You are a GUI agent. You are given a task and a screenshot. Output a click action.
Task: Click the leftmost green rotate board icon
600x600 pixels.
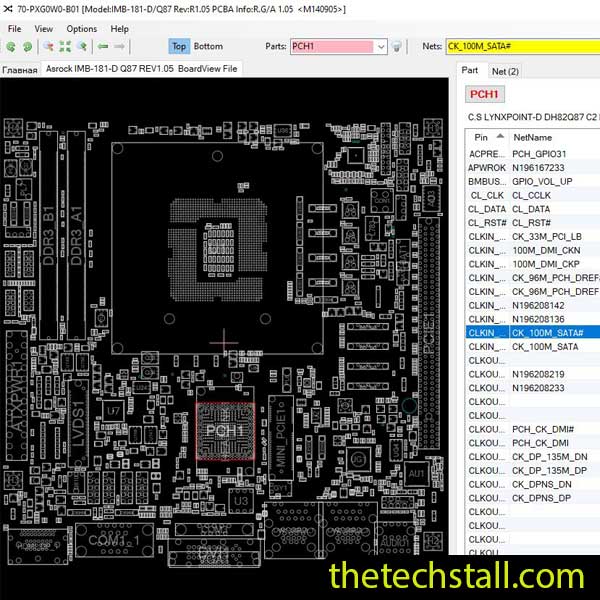click(x=11, y=46)
